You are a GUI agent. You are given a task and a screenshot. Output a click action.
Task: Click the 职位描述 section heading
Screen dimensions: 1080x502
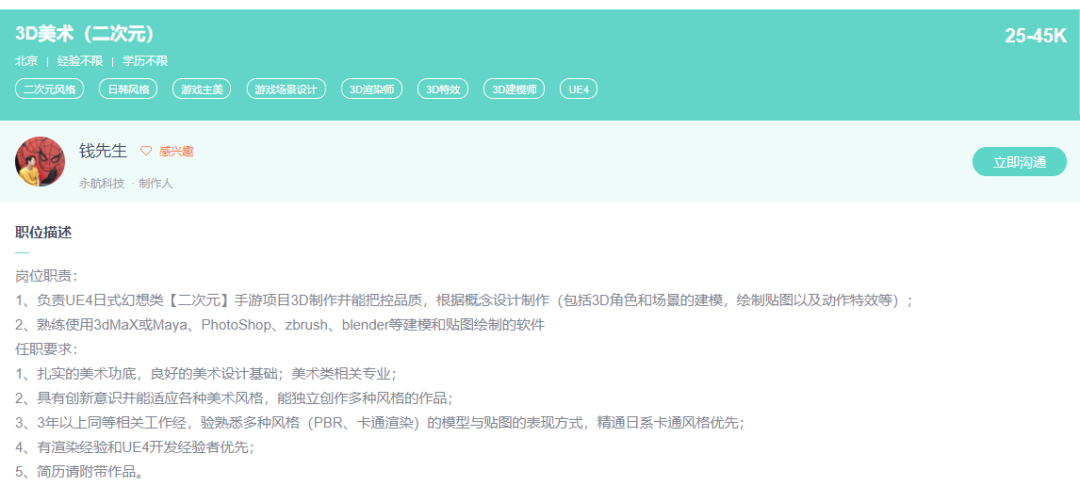(43, 233)
